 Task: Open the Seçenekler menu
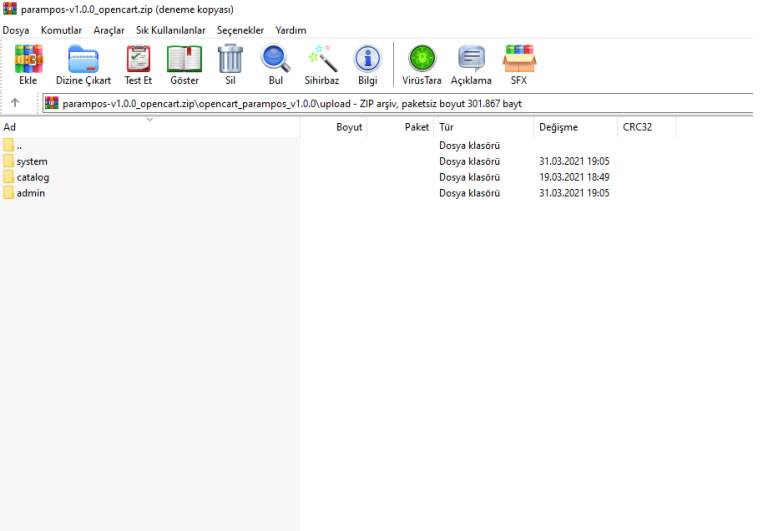240,30
